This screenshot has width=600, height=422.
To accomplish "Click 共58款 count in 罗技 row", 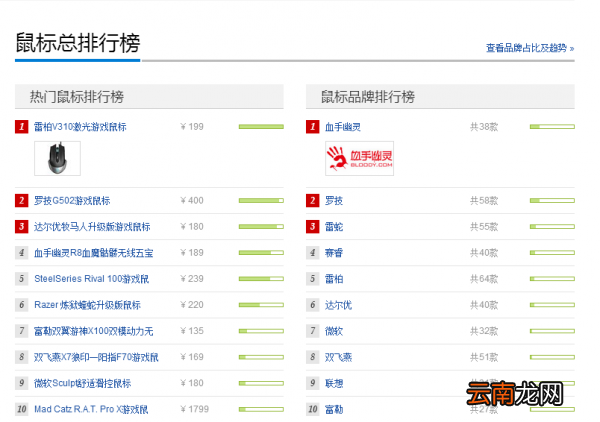I will tap(484, 200).
